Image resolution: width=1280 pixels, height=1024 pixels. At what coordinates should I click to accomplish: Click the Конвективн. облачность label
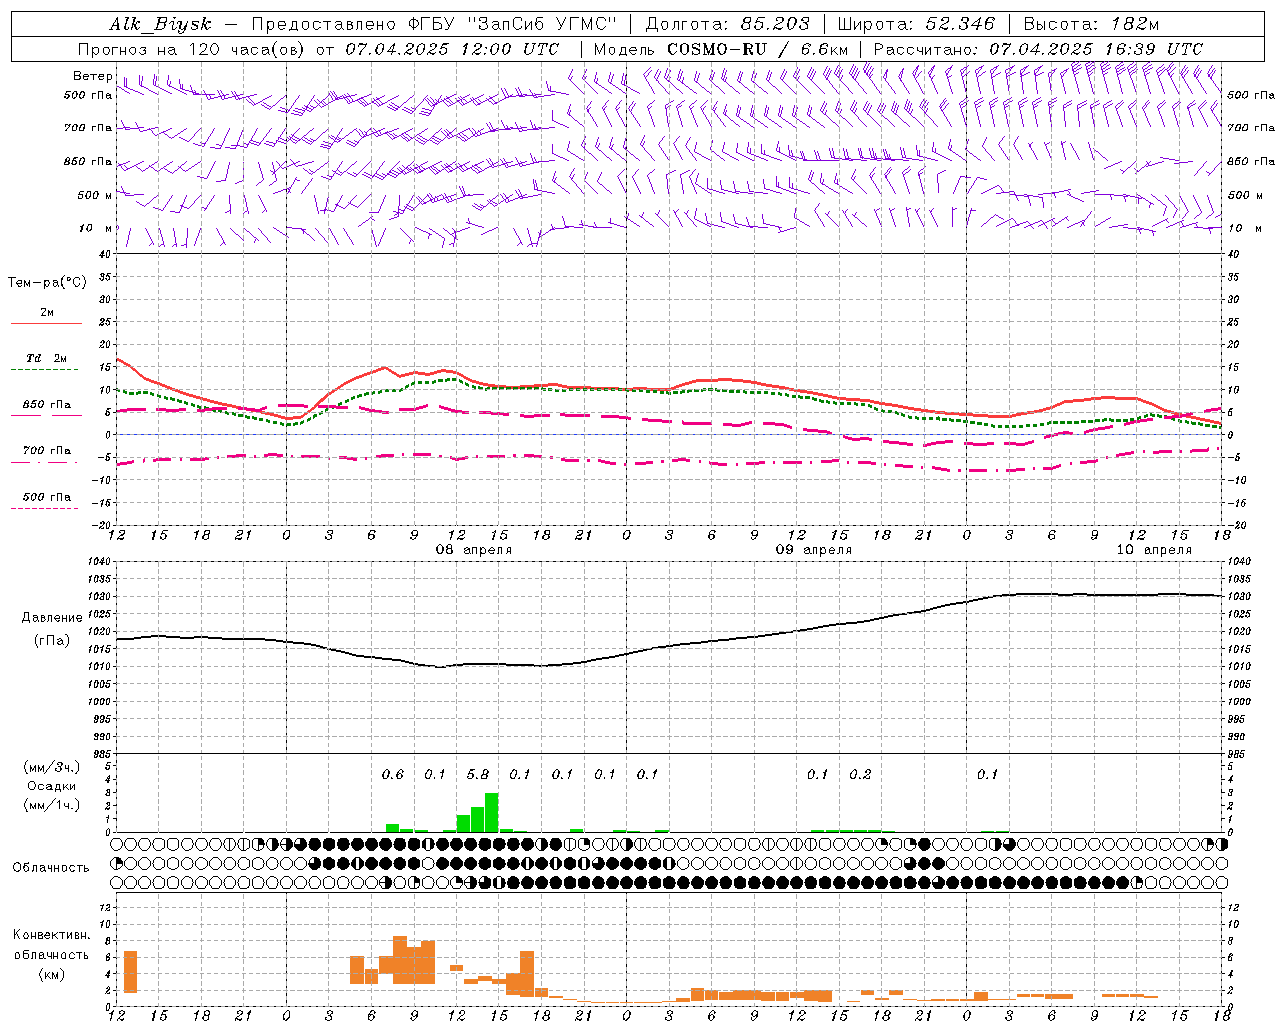pos(51,945)
